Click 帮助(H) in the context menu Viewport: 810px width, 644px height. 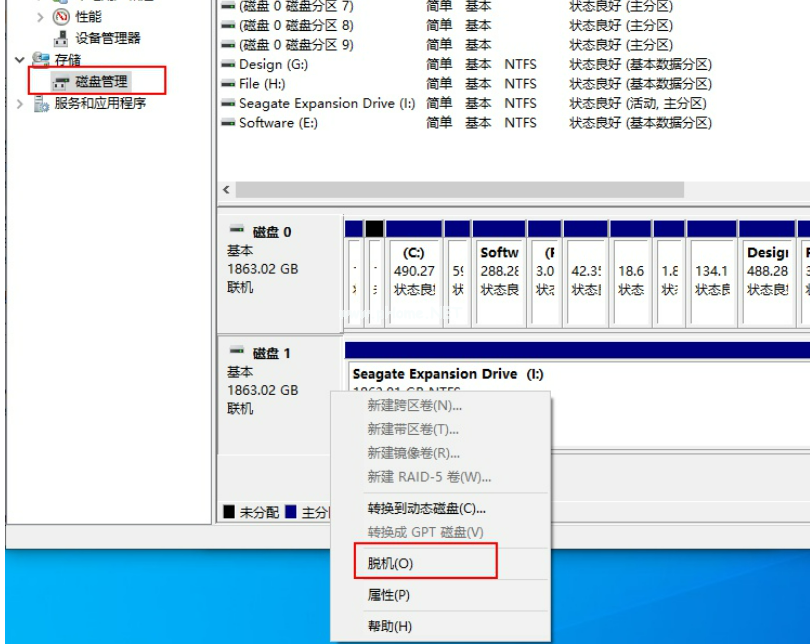[x=389, y=626]
